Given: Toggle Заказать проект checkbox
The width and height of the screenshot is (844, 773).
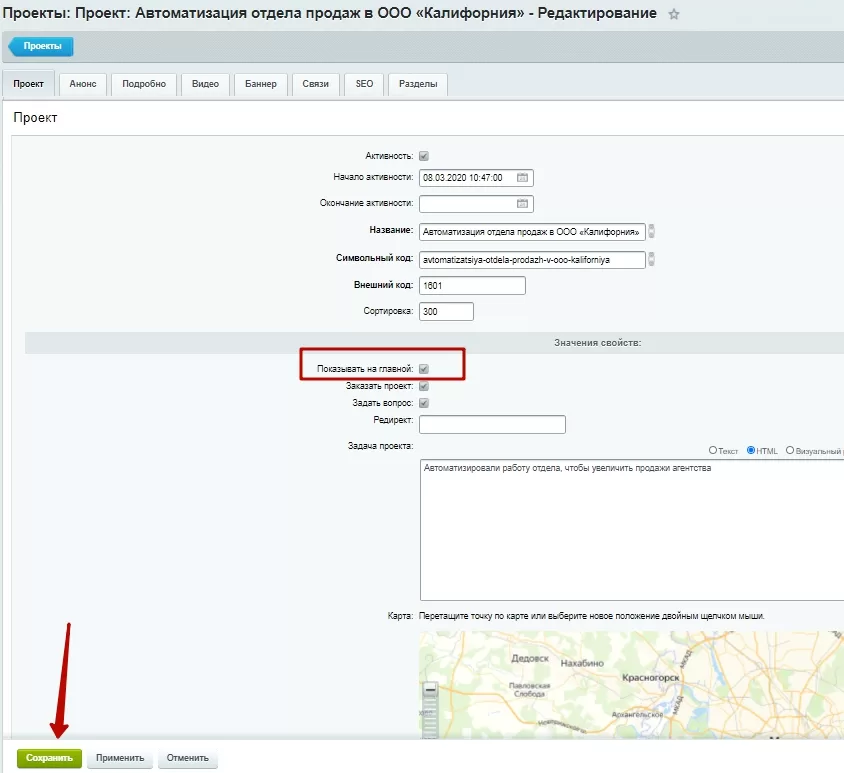Looking at the screenshot, I should [x=424, y=386].
